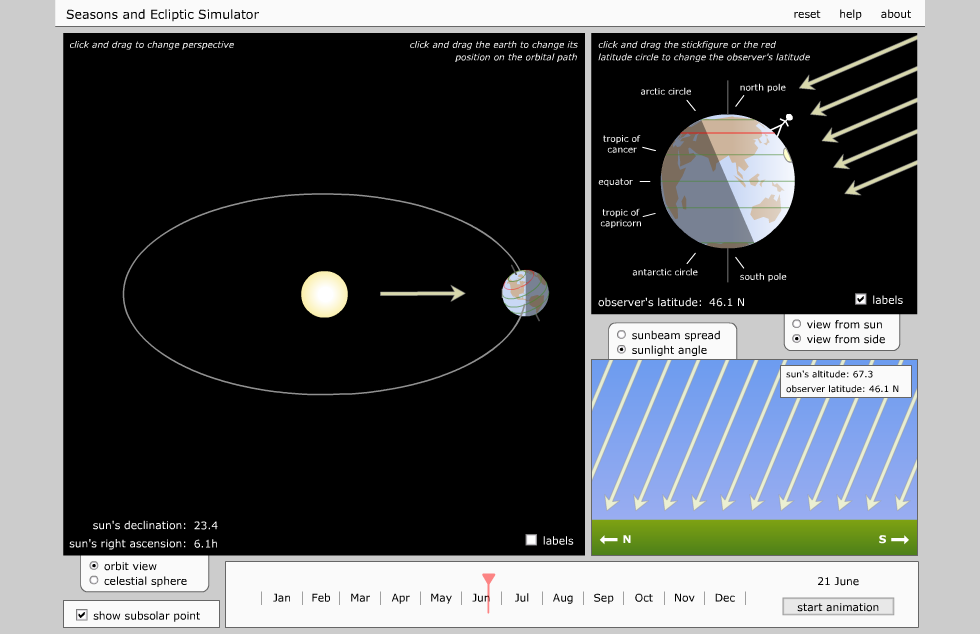Click the sun's right ascension value 6.1h
This screenshot has width=980, height=634.
coord(206,543)
